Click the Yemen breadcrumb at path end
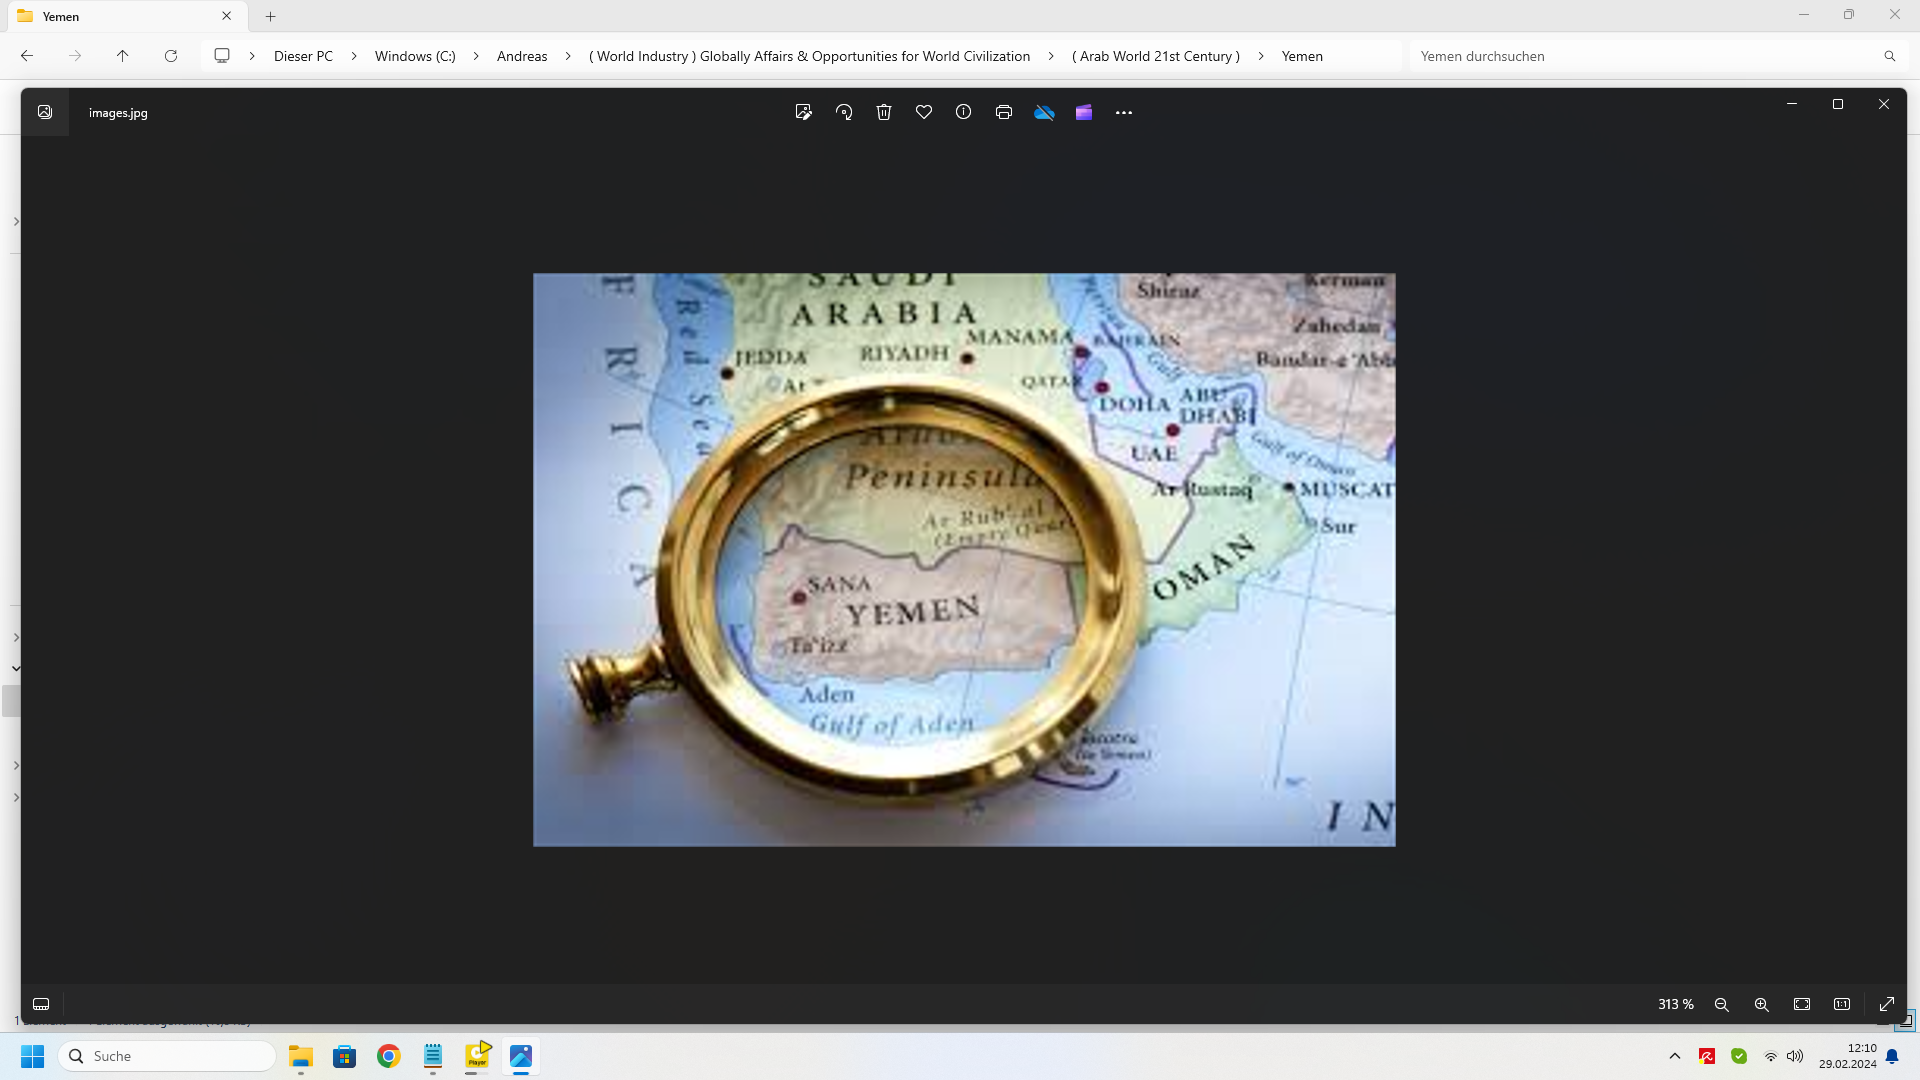1920x1080 pixels. (1302, 56)
